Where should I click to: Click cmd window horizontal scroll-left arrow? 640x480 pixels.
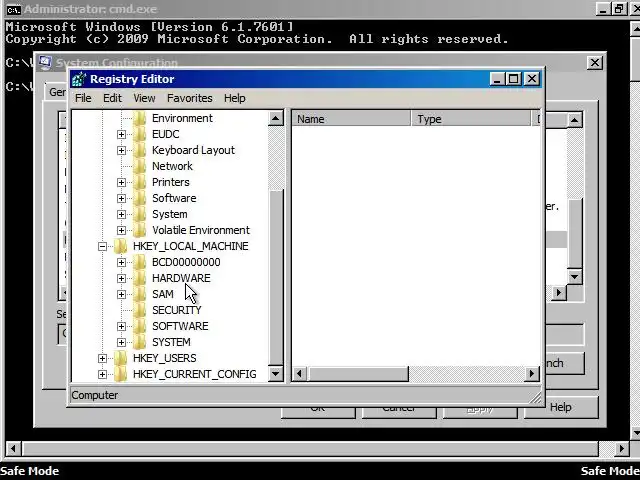tap(13, 449)
